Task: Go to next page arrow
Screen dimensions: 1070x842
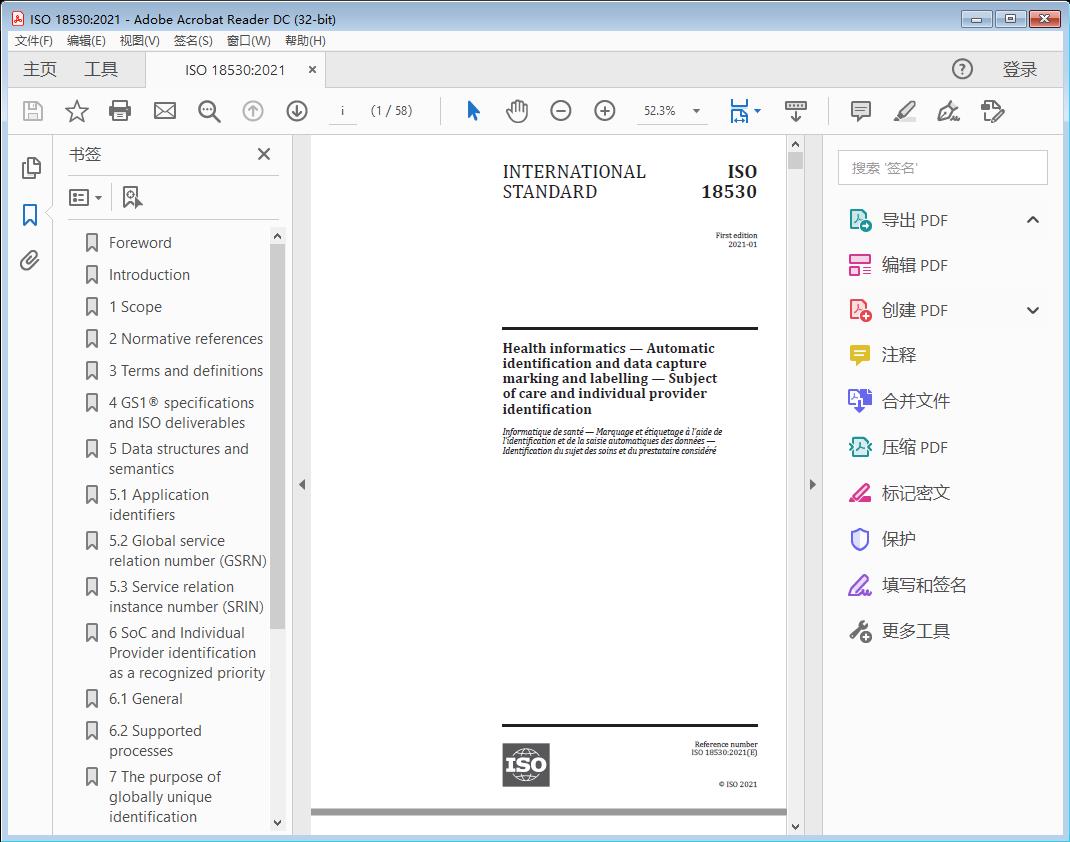Action: coord(297,111)
